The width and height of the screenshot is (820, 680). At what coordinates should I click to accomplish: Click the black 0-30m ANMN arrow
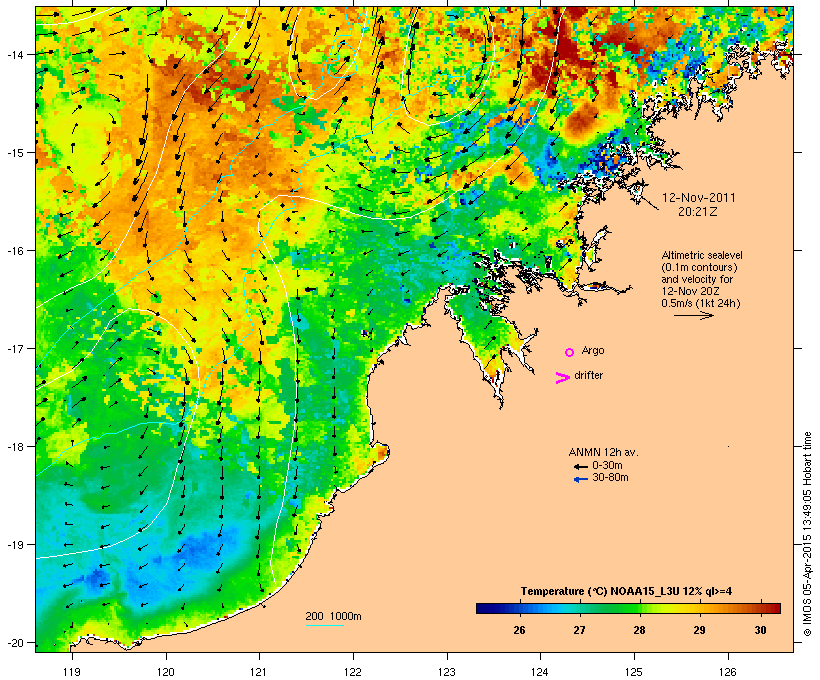(580, 466)
